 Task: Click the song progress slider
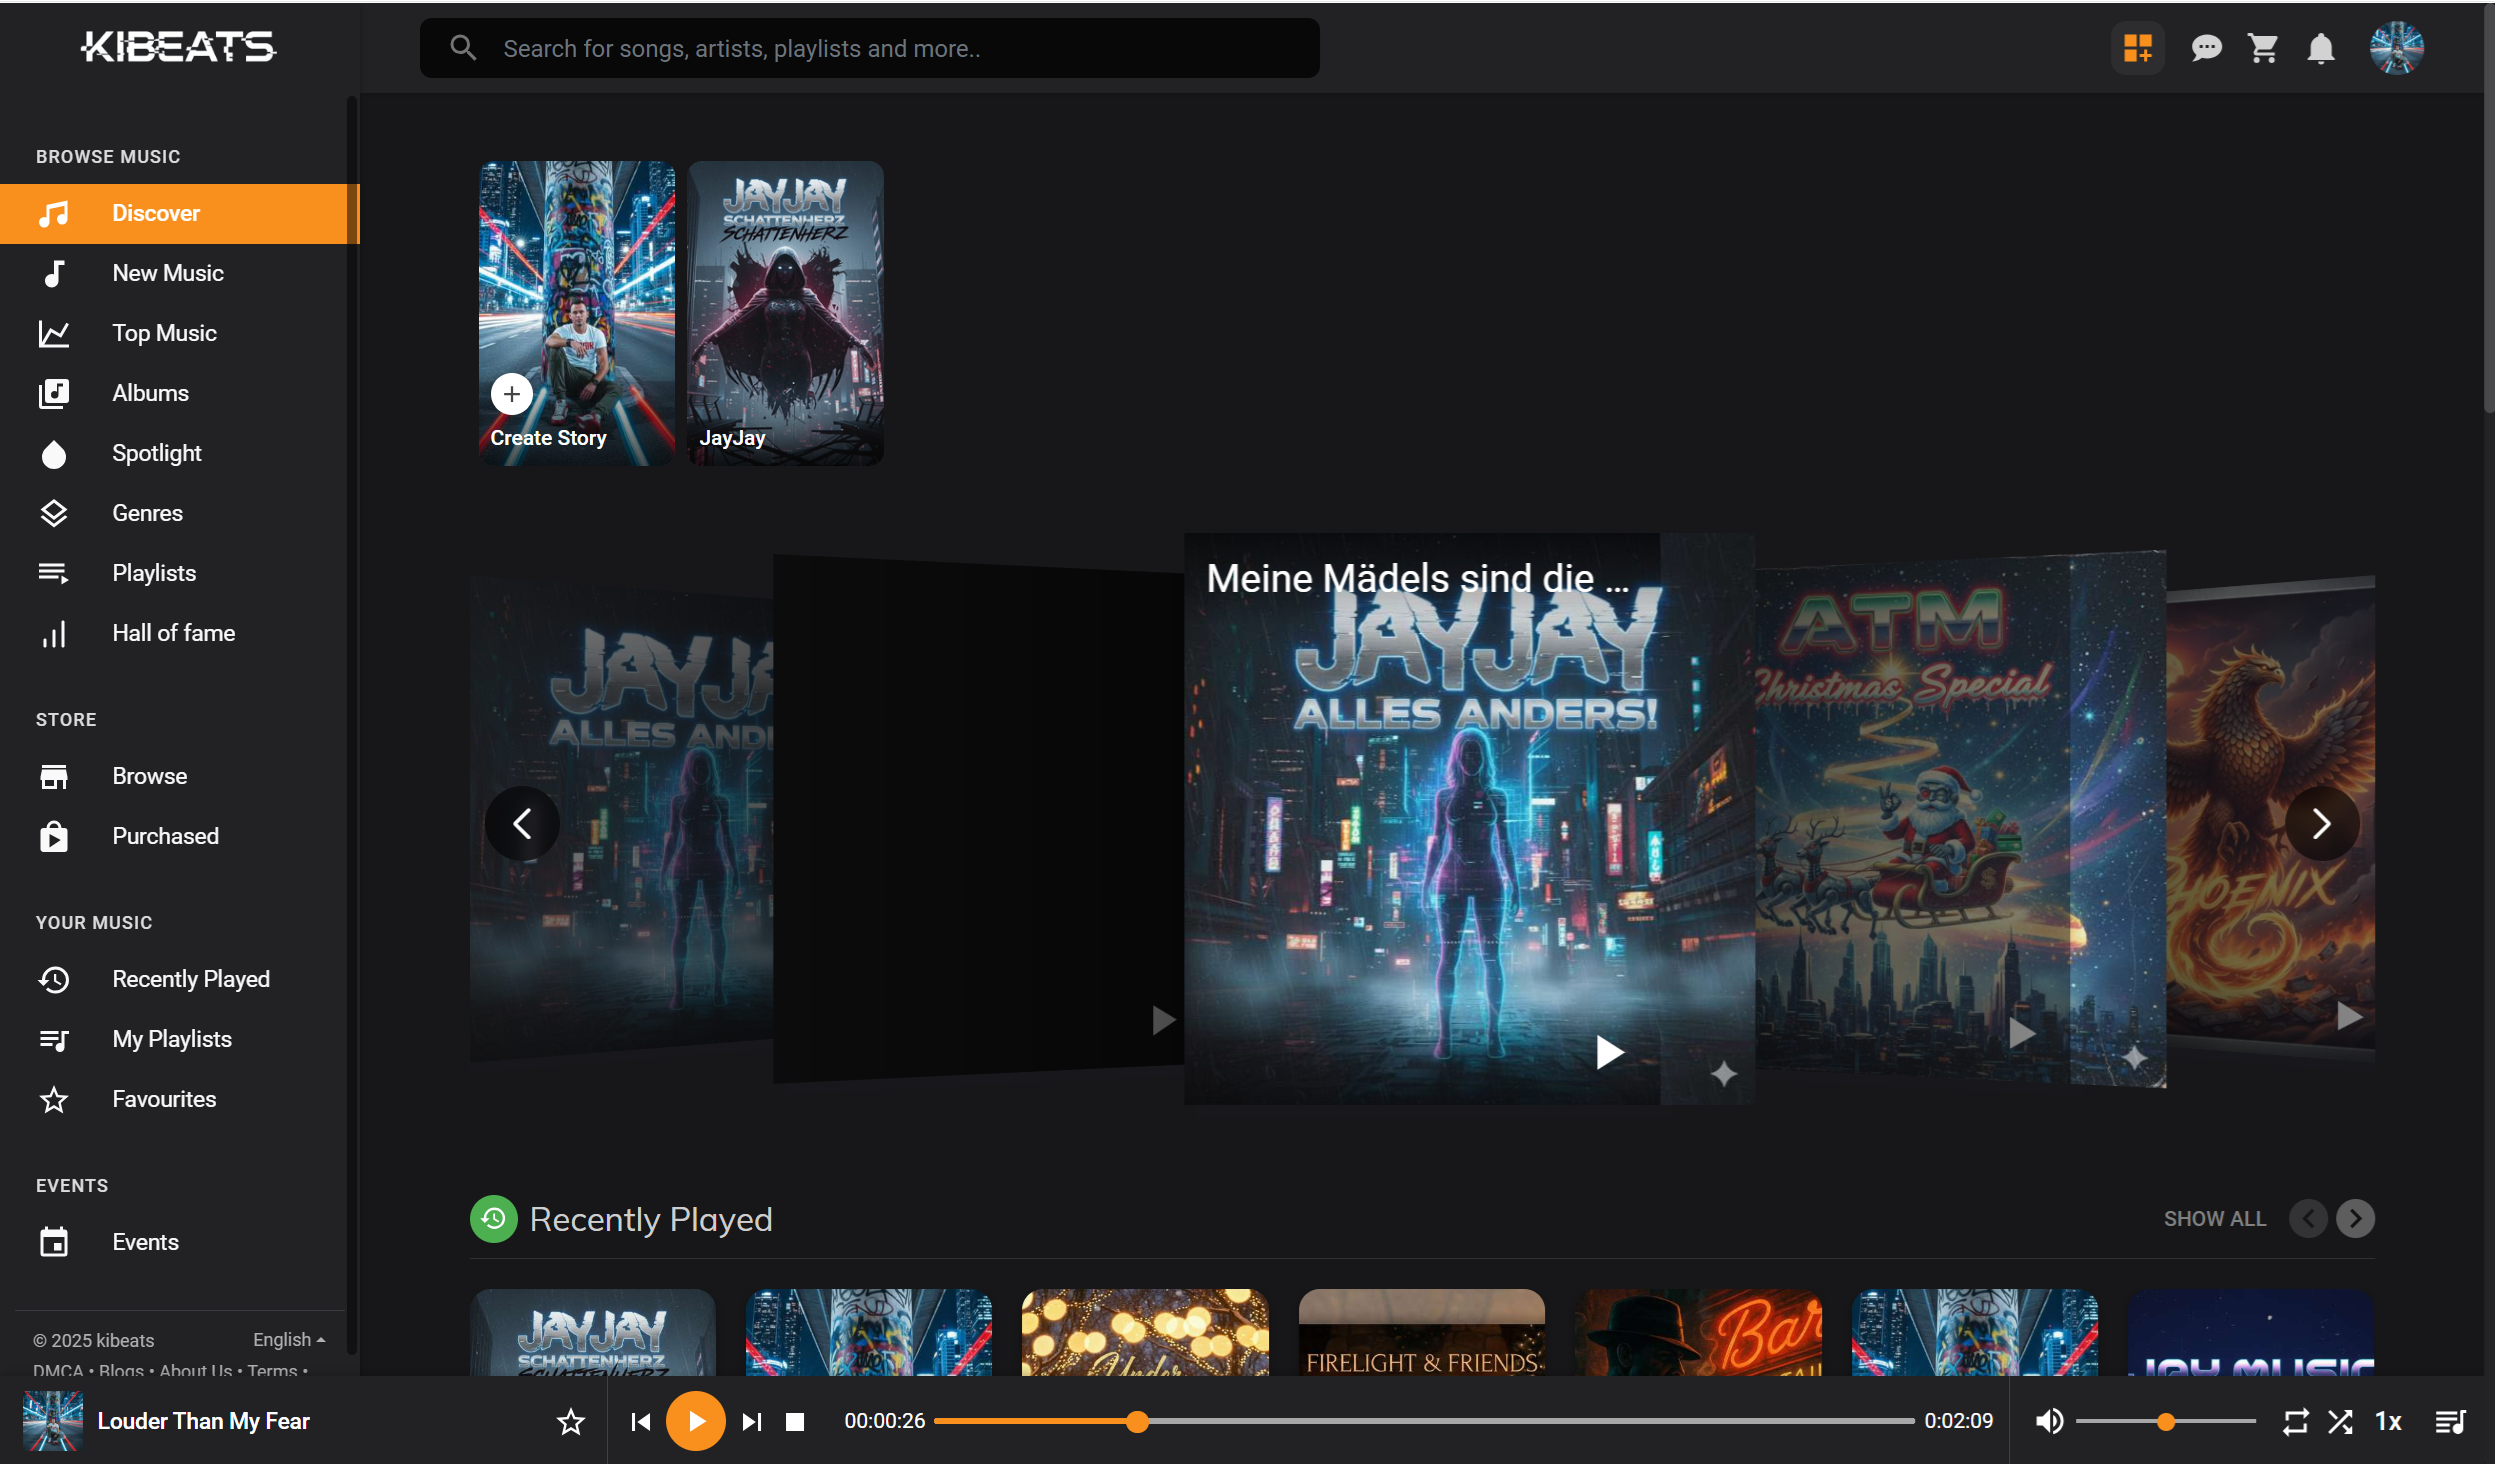[x=1423, y=1421]
